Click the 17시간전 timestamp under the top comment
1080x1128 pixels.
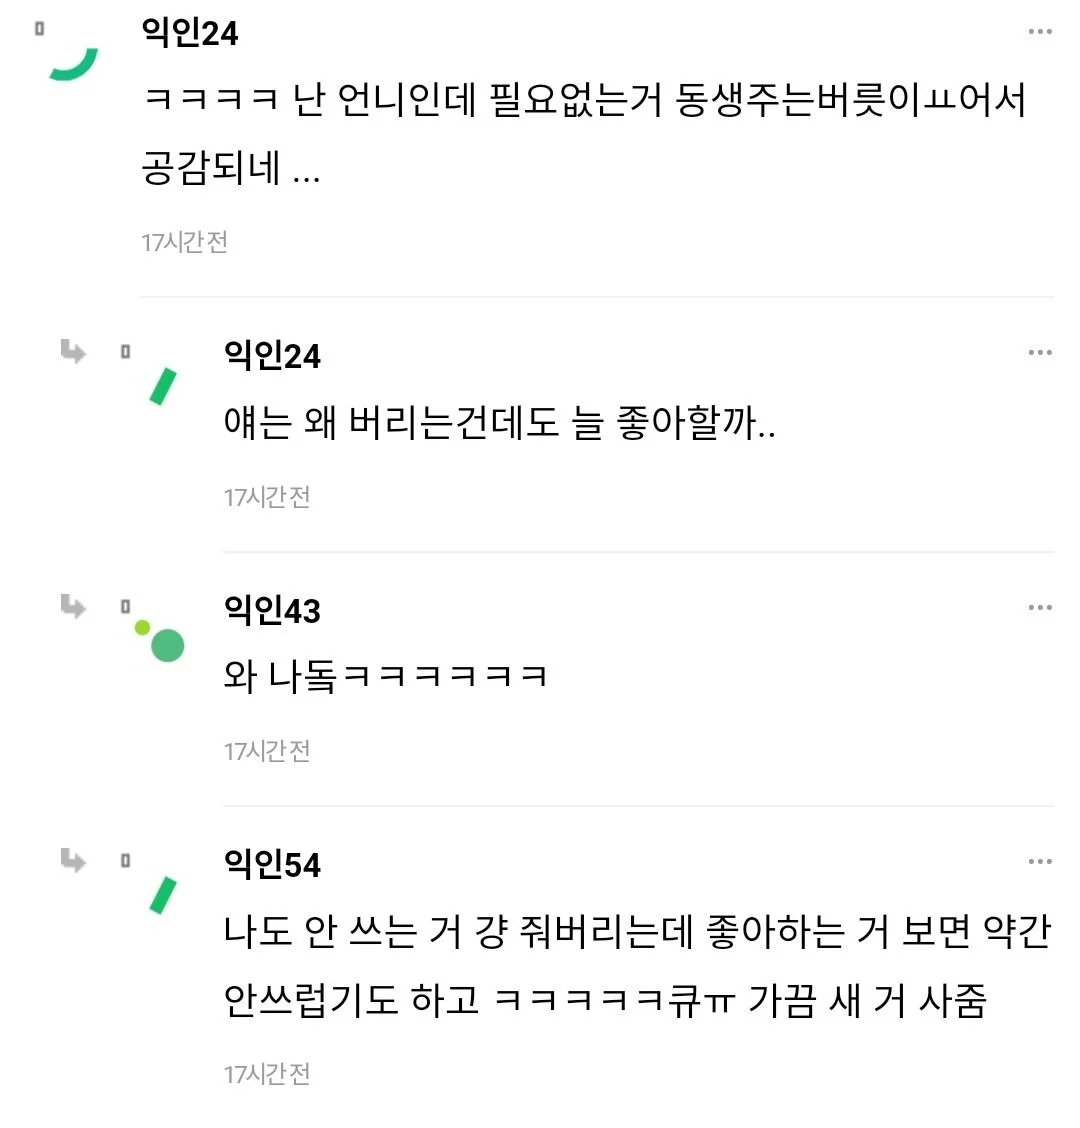(185, 240)
